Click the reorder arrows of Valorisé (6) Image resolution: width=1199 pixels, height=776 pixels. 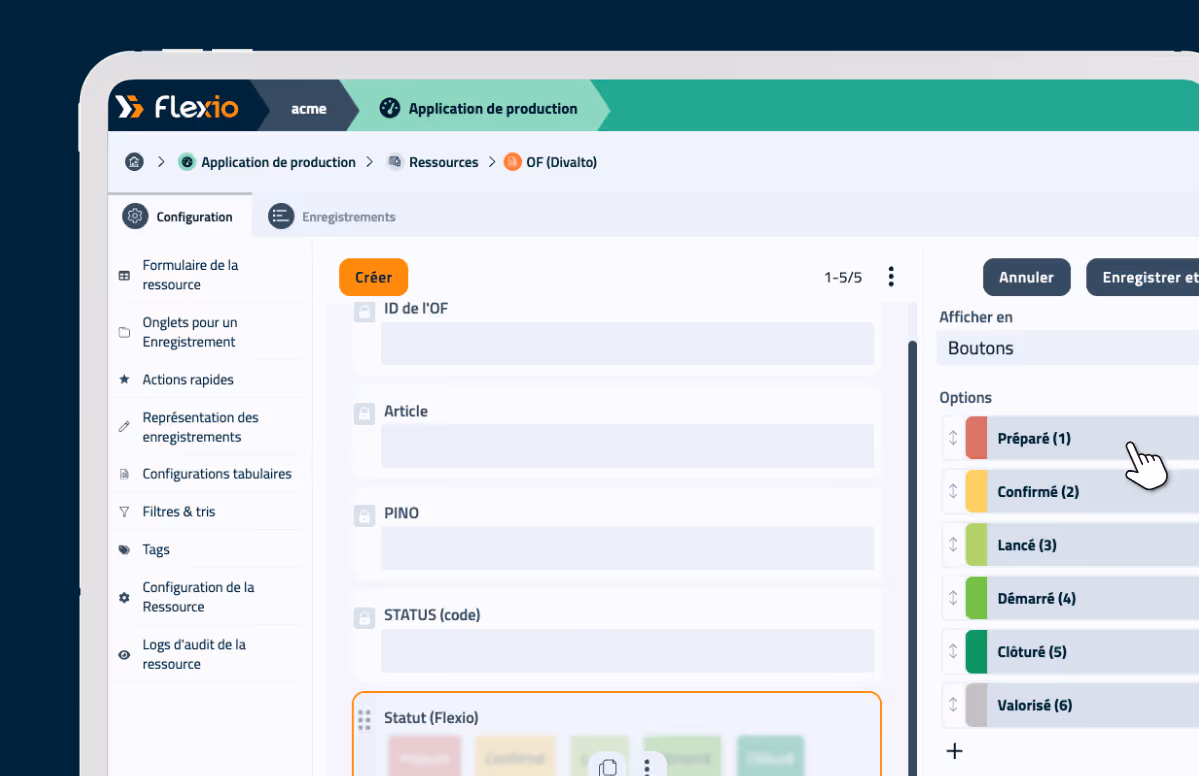(x=953, y=705)
